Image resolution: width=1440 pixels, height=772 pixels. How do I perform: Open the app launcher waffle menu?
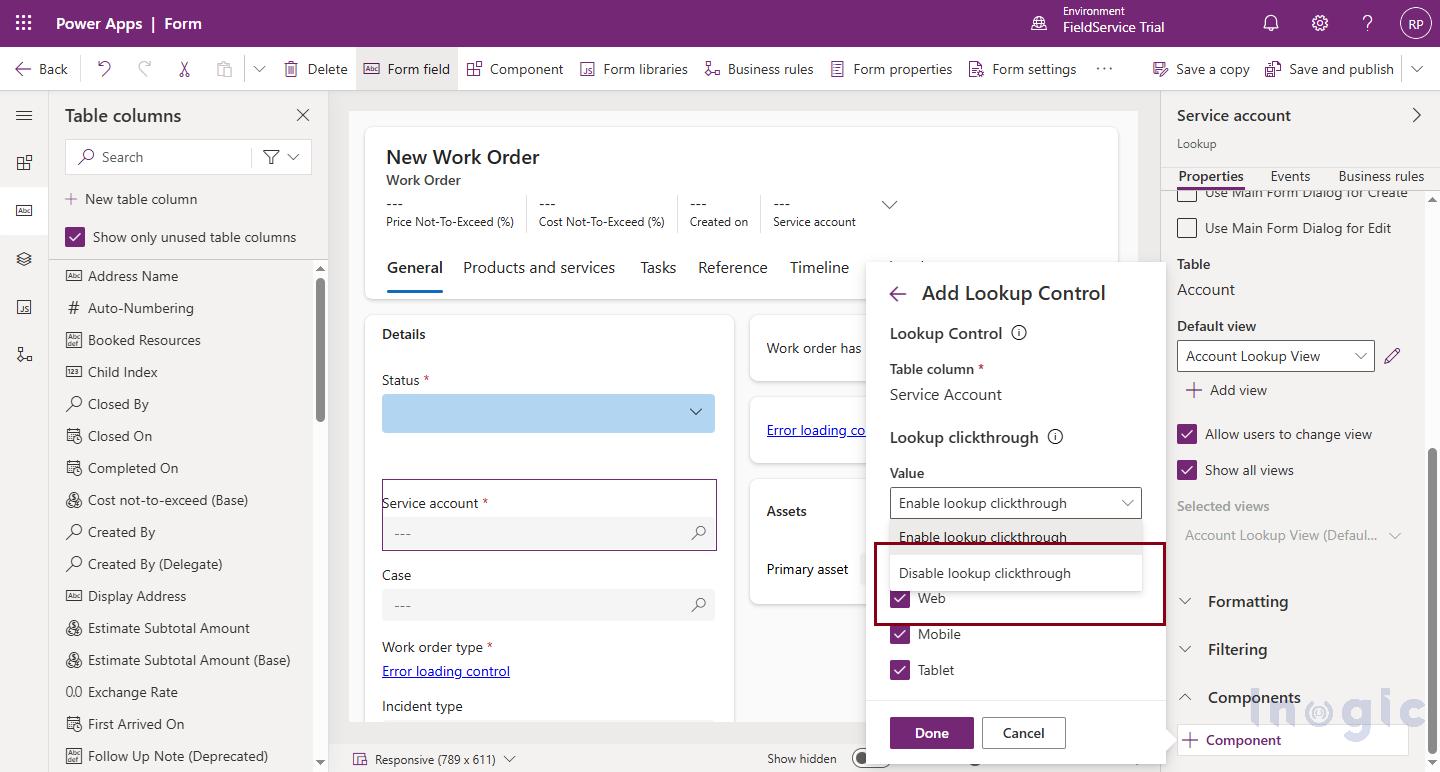coord(24,23)
